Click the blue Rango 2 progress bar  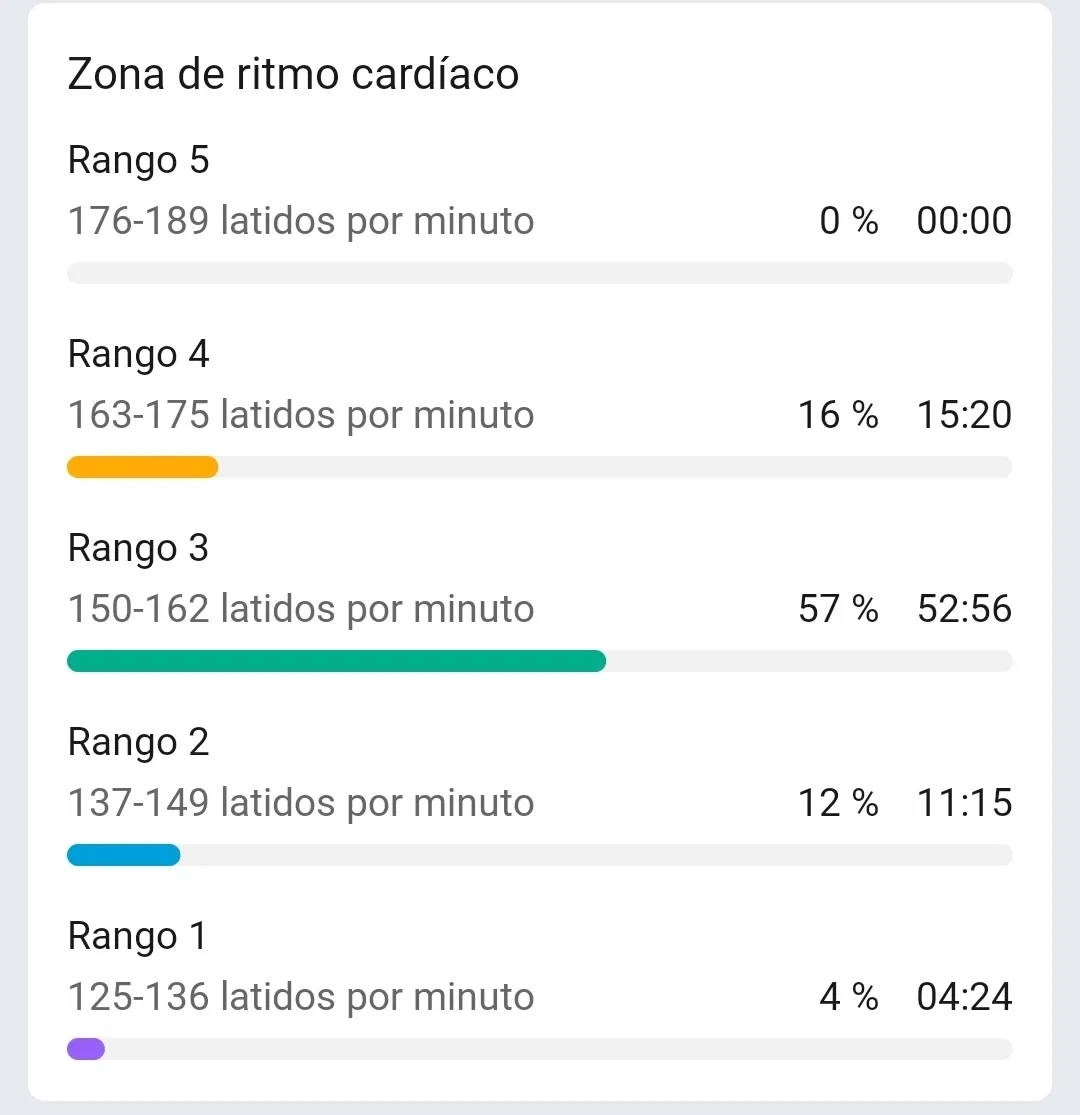tap(123, 855)
